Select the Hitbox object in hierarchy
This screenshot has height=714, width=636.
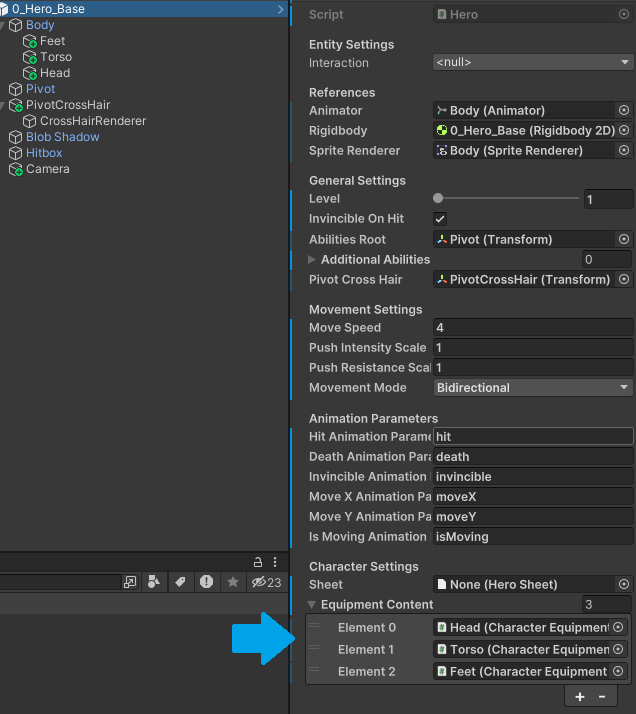44,153
